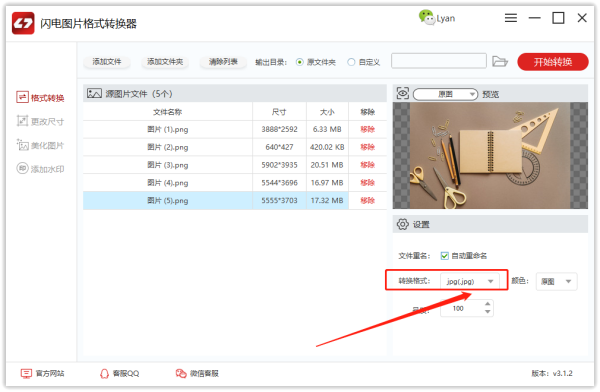Click size cell 3888*2592
Image resolution: width=600 pixels, height=392 pixels.
click(279, 129)
